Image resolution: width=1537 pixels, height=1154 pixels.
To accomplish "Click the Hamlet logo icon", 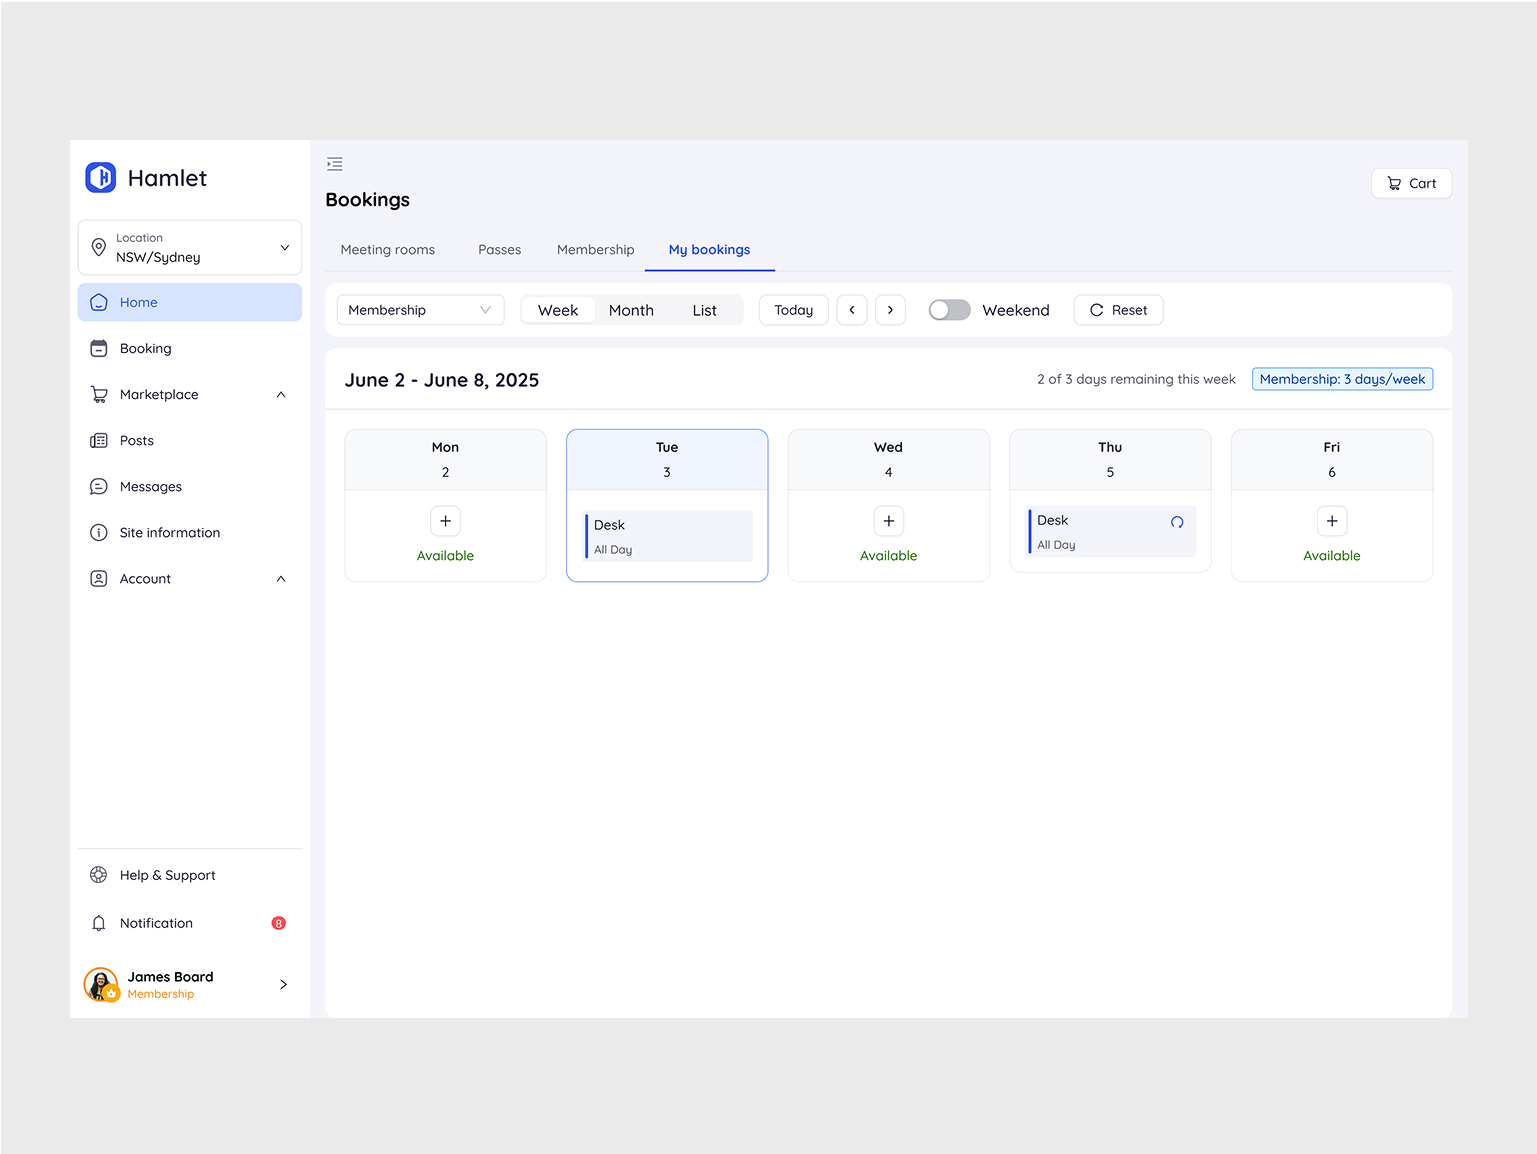I will point(101,178).
